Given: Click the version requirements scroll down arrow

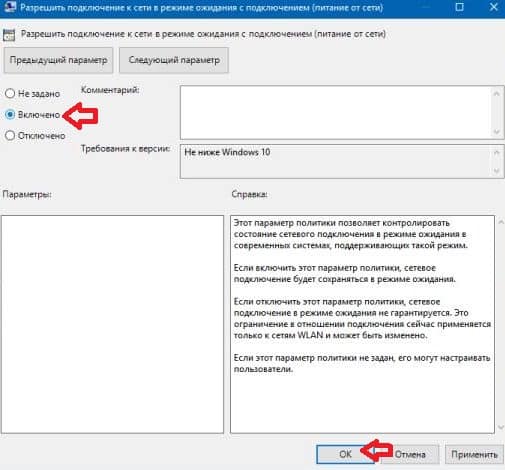Looking at the screenshot, I should click(x=496, y=171).
